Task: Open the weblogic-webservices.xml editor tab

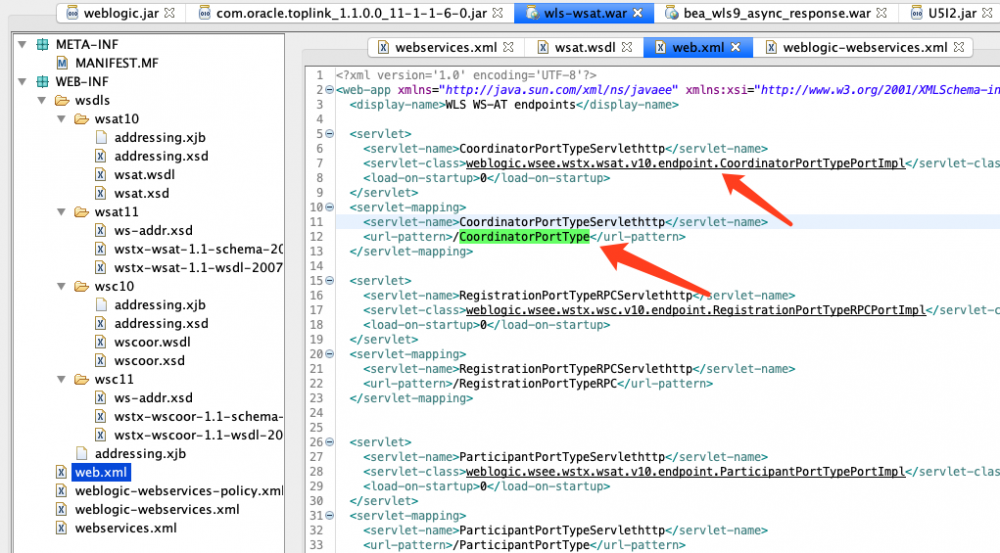Action: click(865, 47)
